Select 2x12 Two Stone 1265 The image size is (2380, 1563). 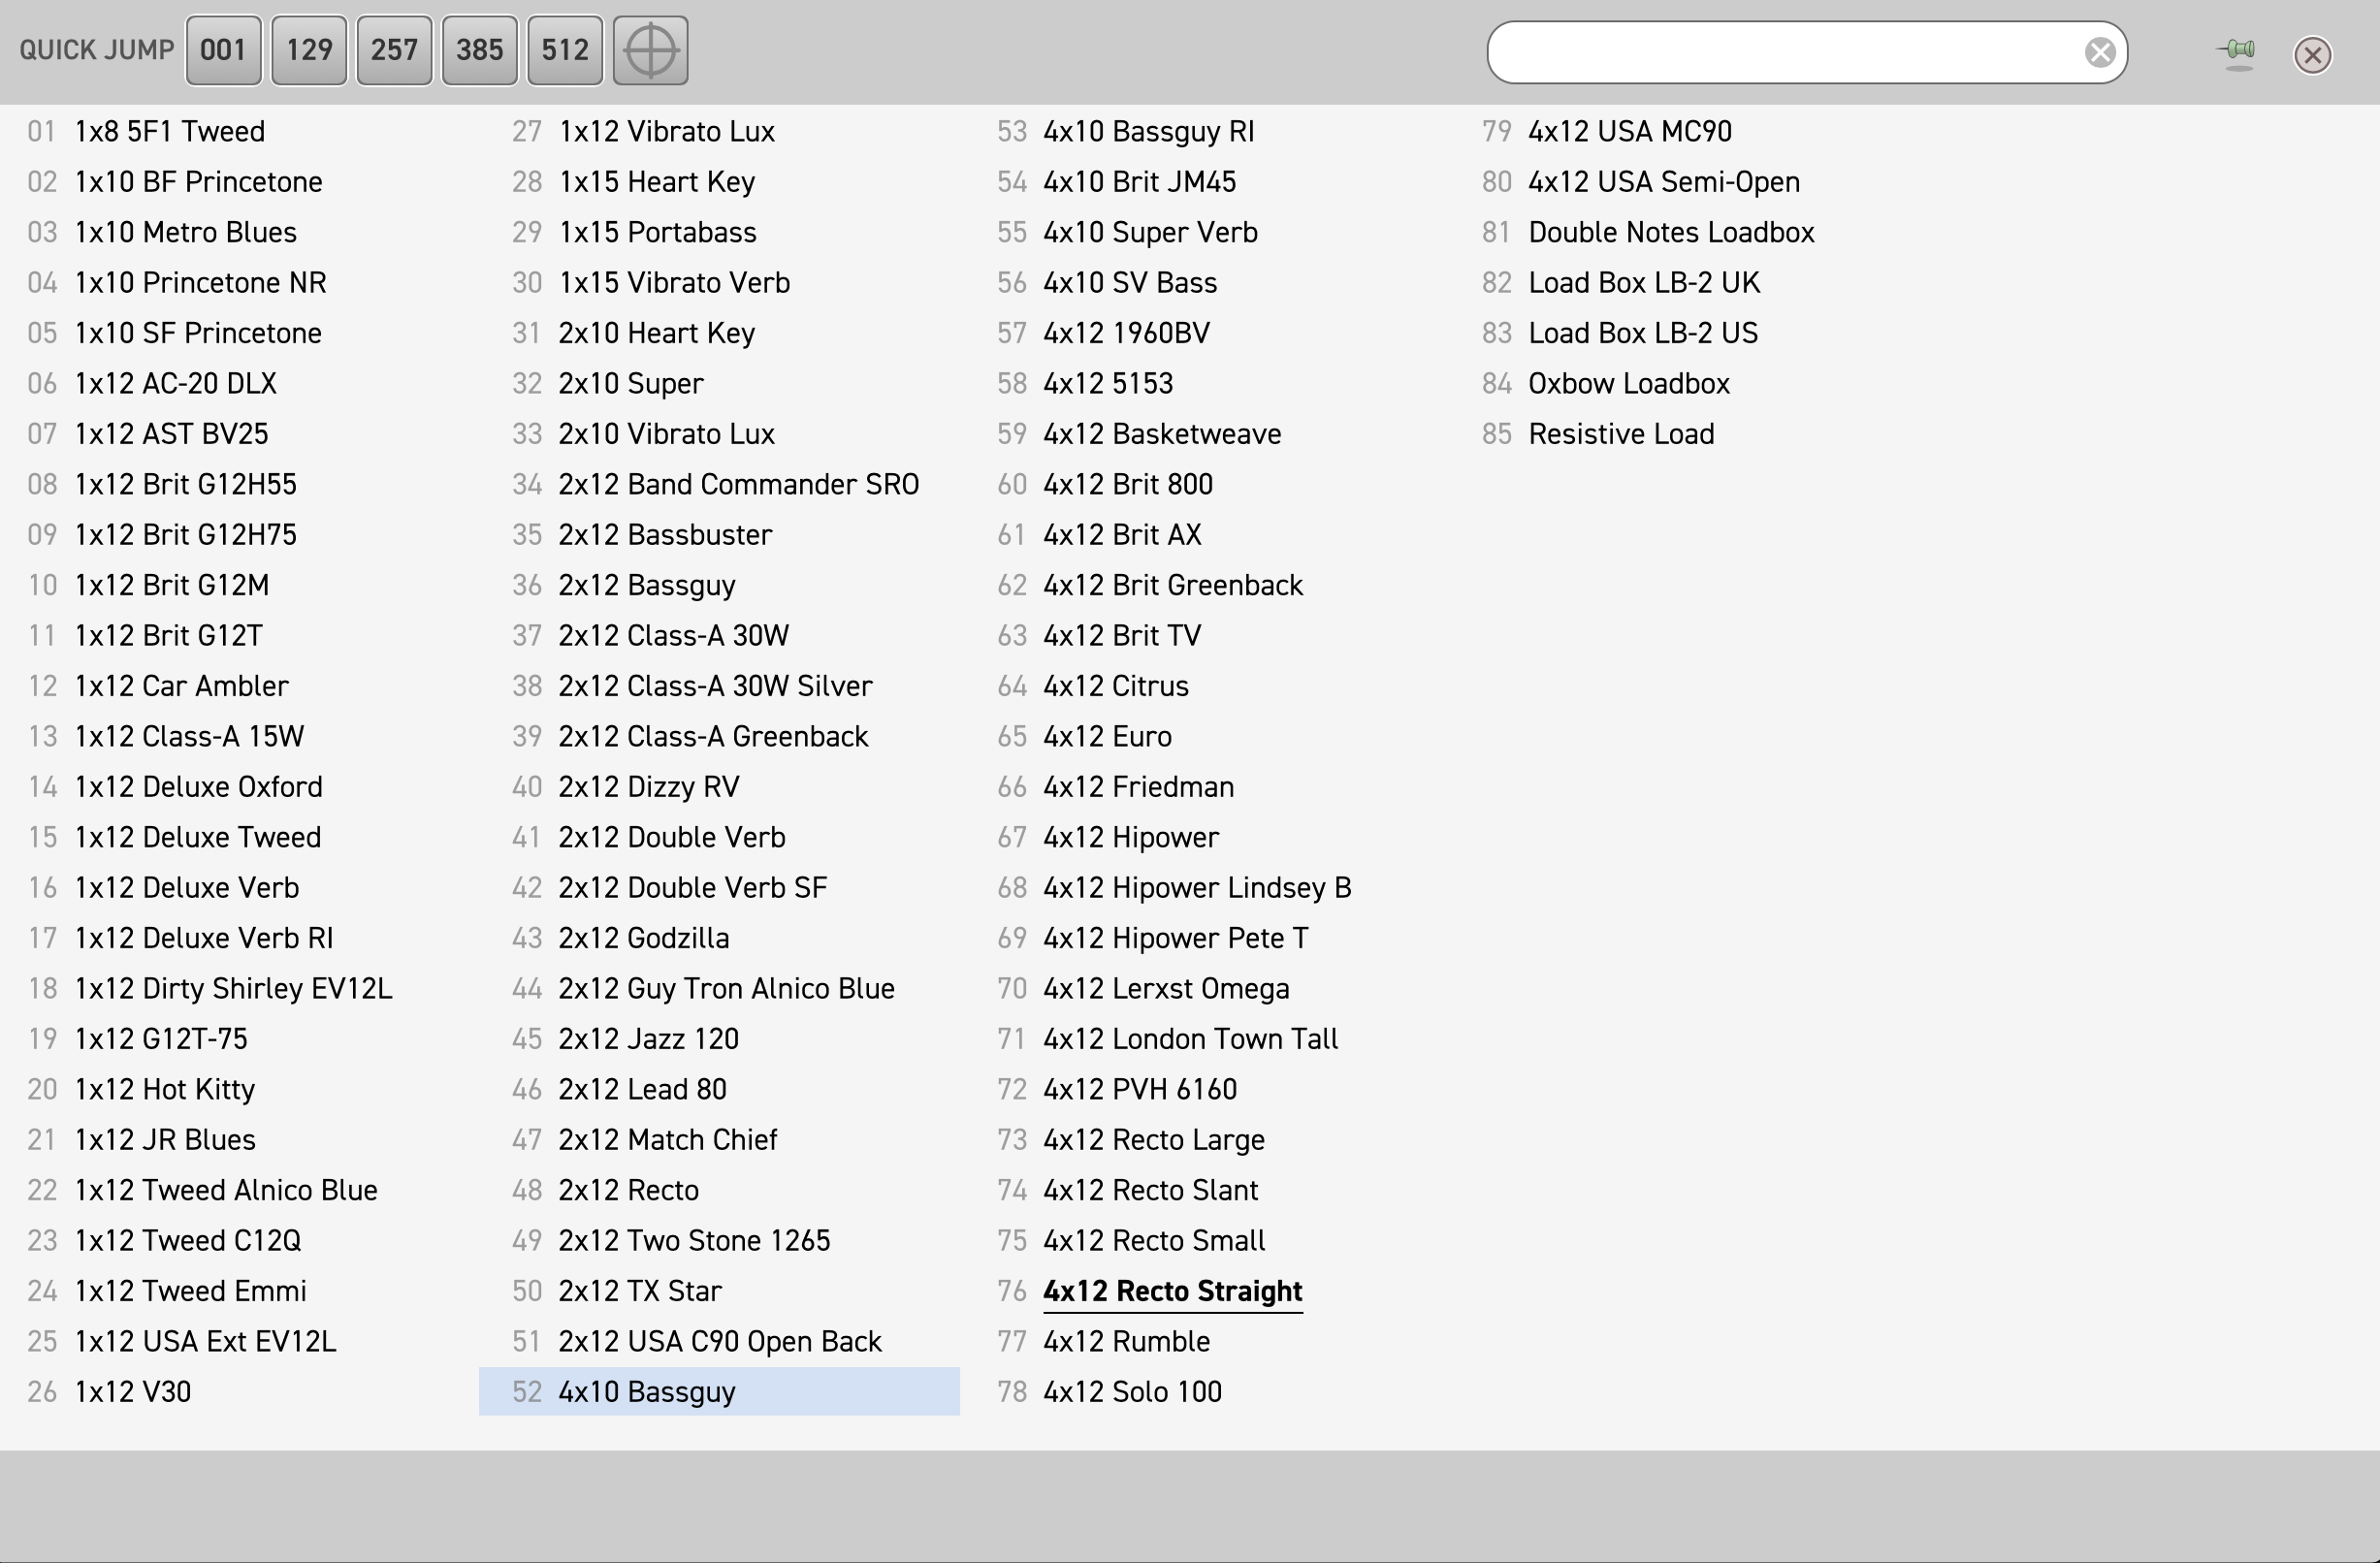(x=695, y=1240)
